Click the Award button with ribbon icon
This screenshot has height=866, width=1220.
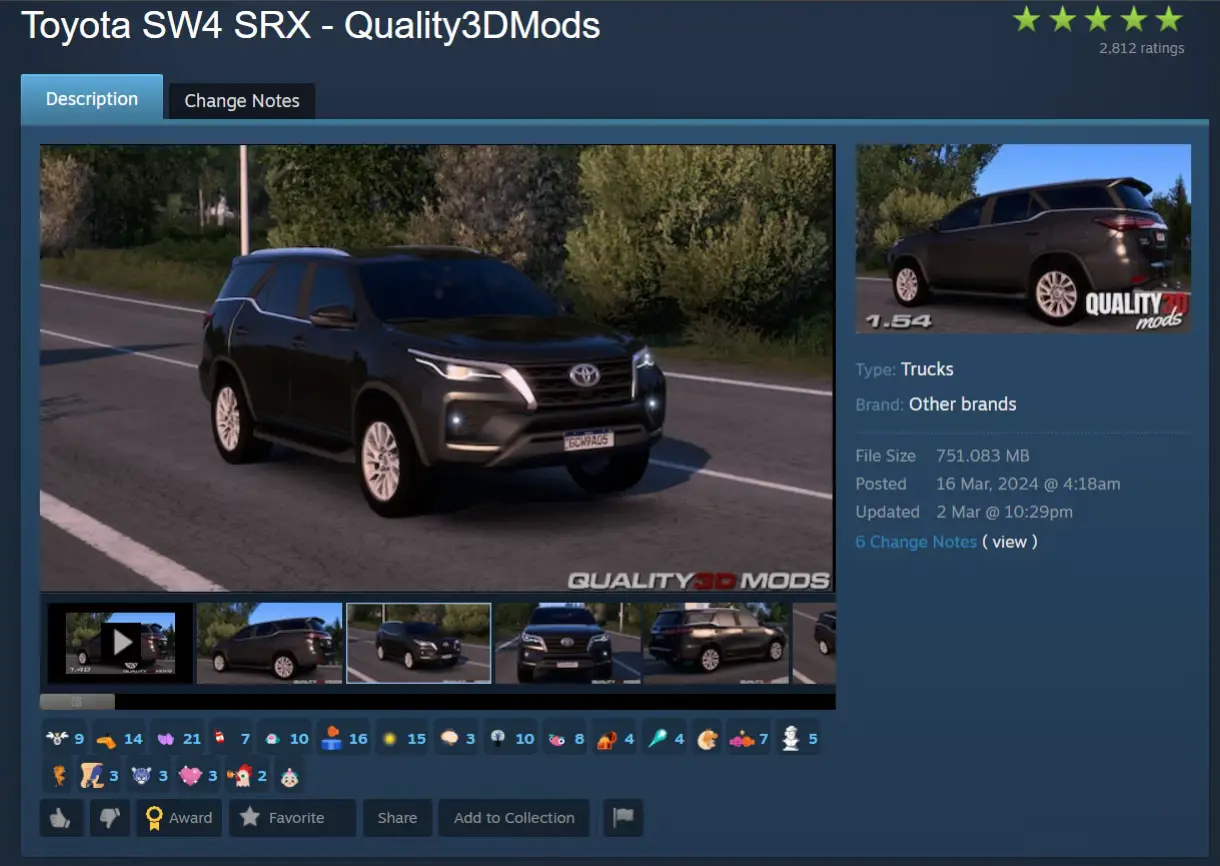179,817
